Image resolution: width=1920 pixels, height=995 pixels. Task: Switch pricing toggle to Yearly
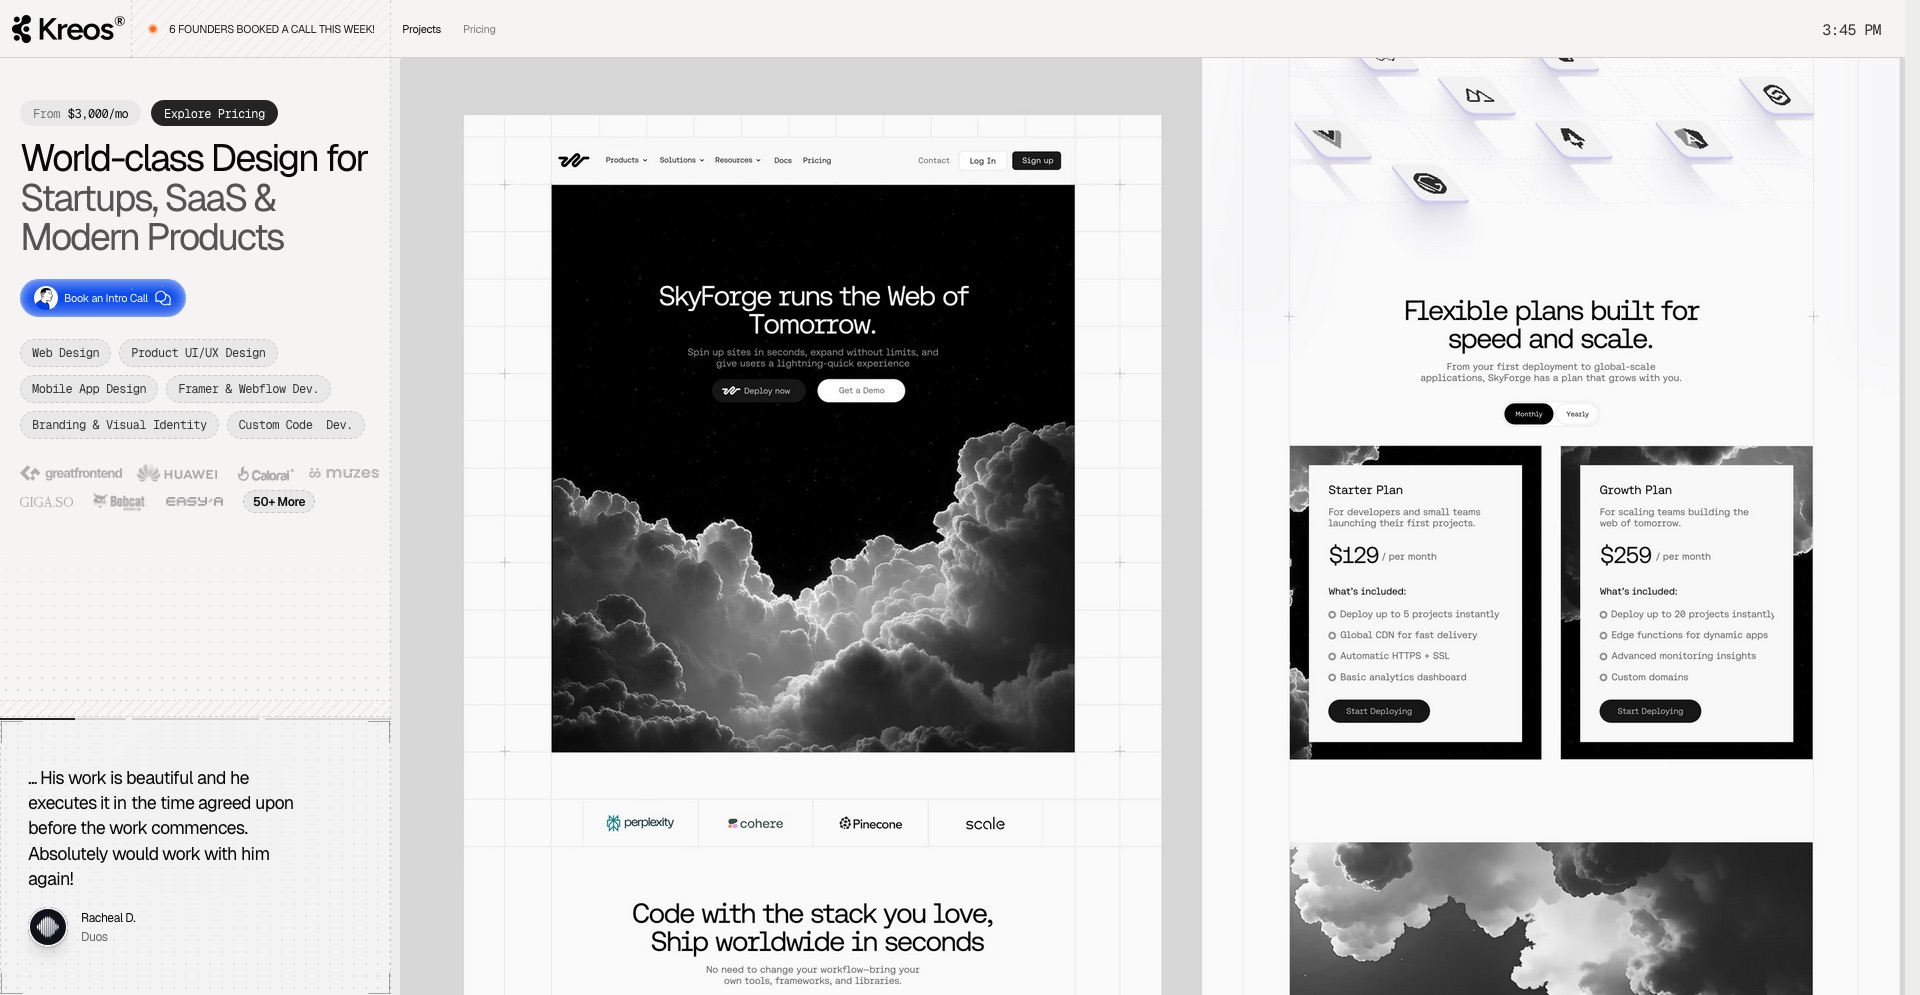[1577, 414]
